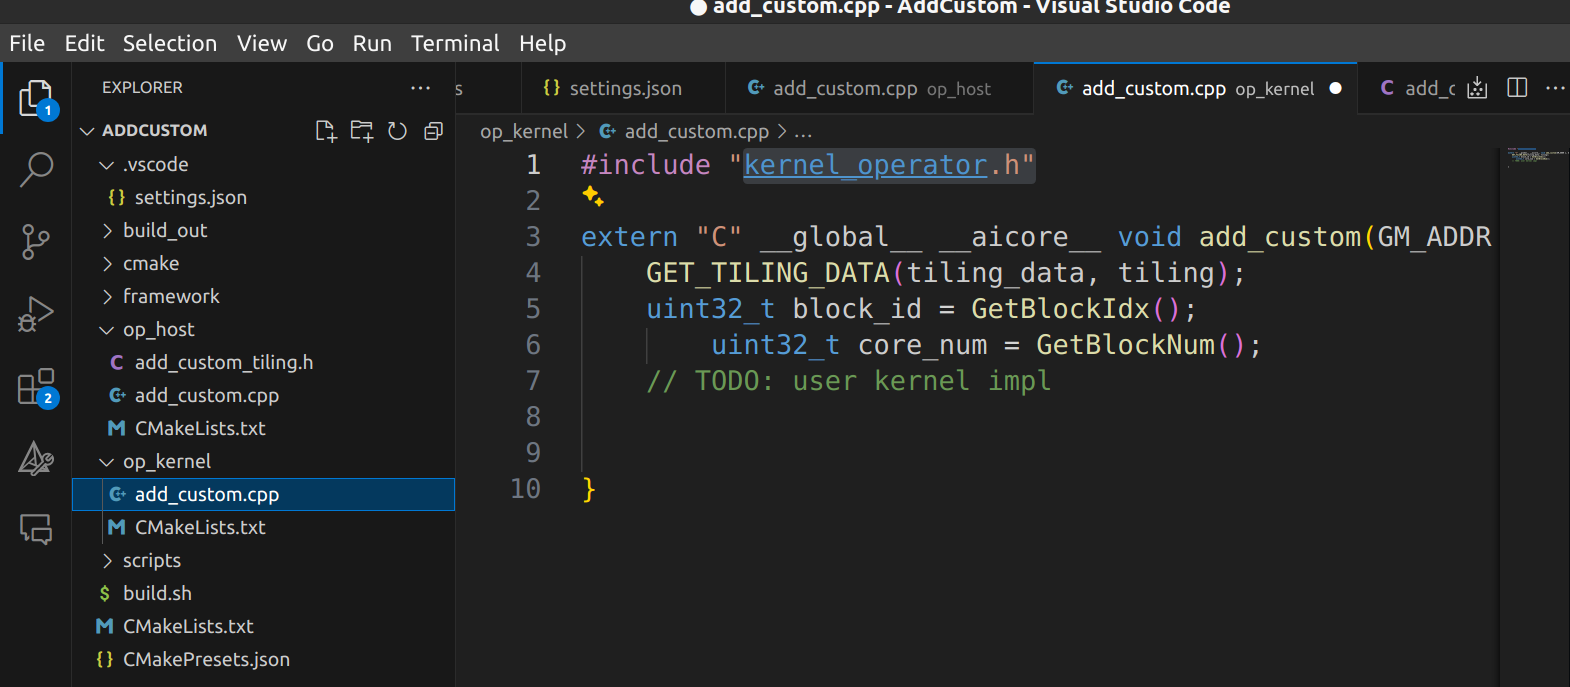Switch to add_custom.cpp op_host tab

tap(880, 88)
